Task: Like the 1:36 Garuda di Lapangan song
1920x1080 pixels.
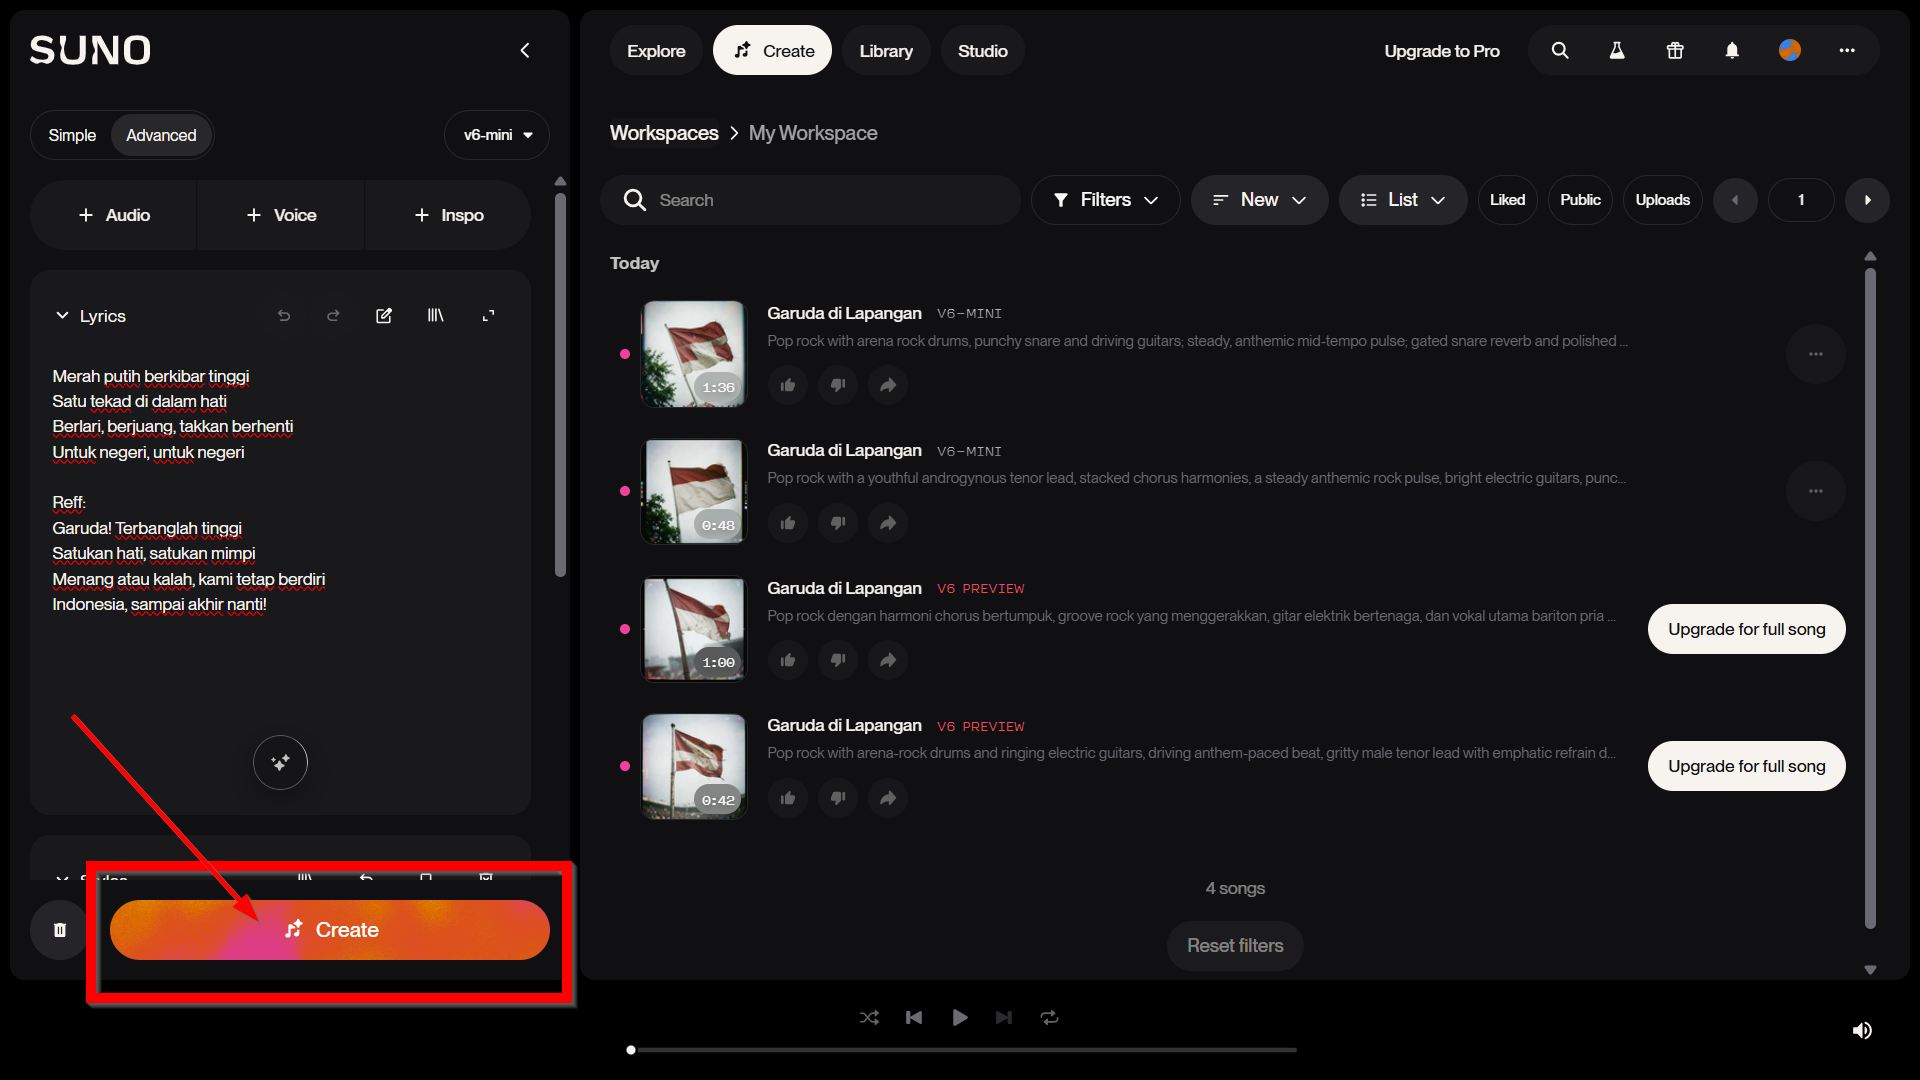Action: [x=788, y=385]
